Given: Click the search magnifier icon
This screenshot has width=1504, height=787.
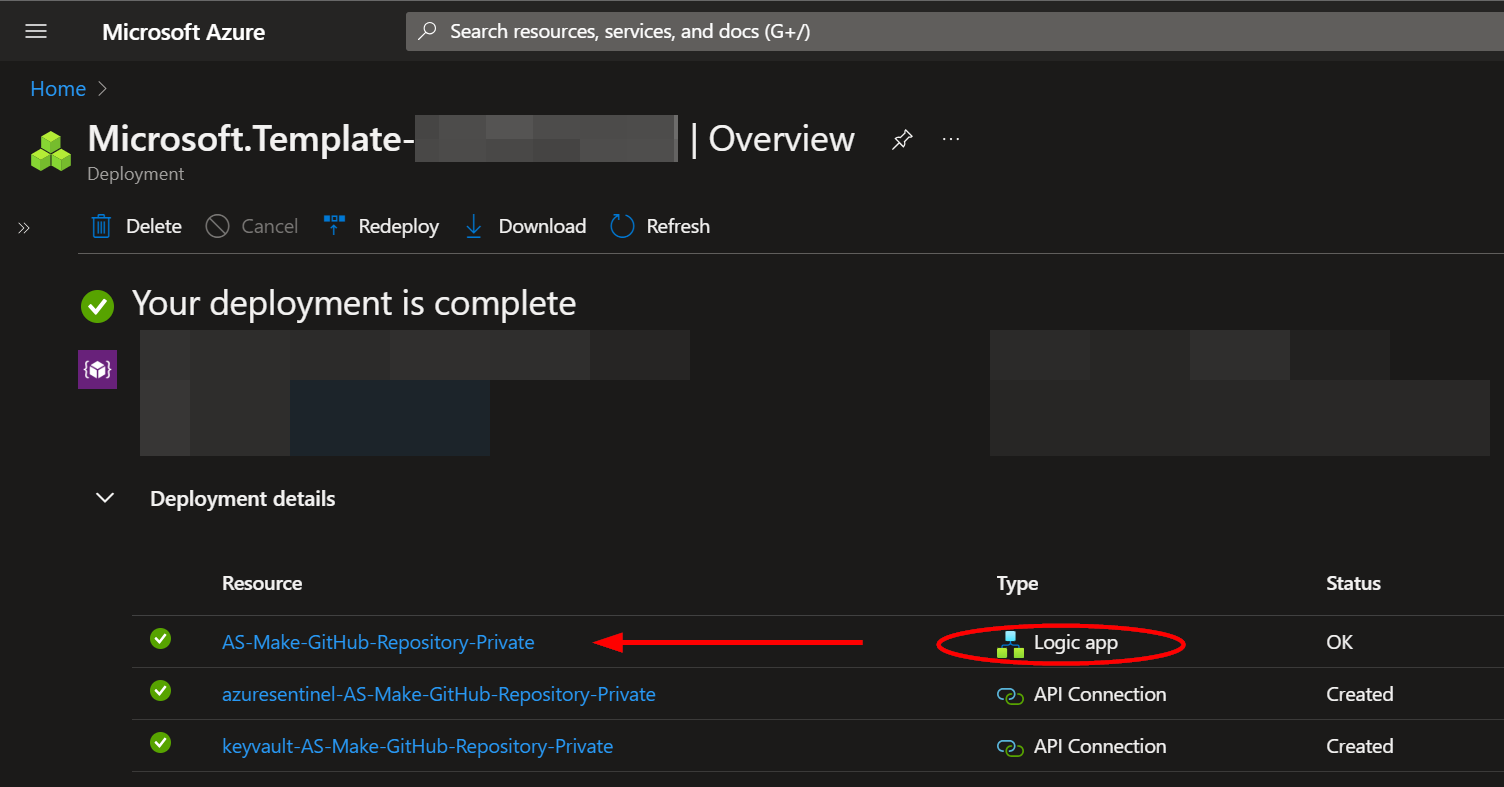Looking at the screenshot, I should point(427,31).
